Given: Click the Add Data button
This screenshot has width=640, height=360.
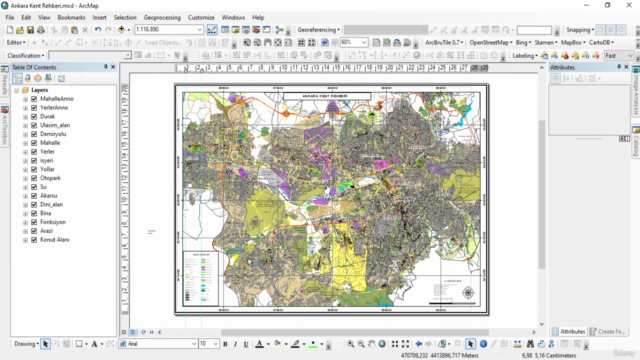Looking at the screenshot, I should [121, 30].
